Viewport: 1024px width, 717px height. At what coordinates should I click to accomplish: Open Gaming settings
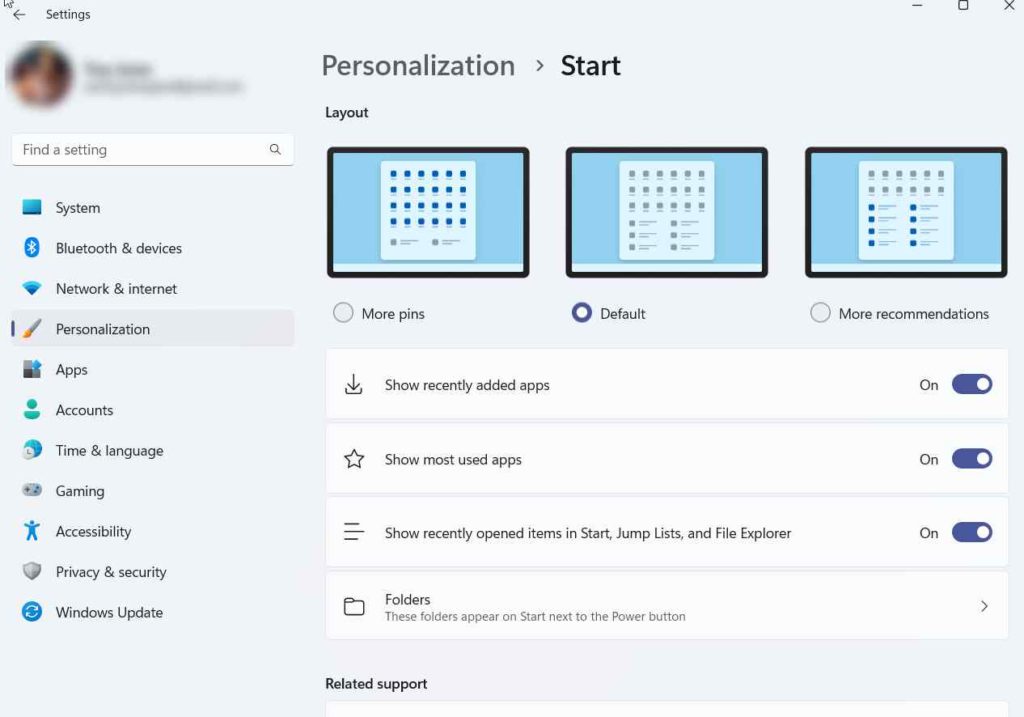coord(153,491)
